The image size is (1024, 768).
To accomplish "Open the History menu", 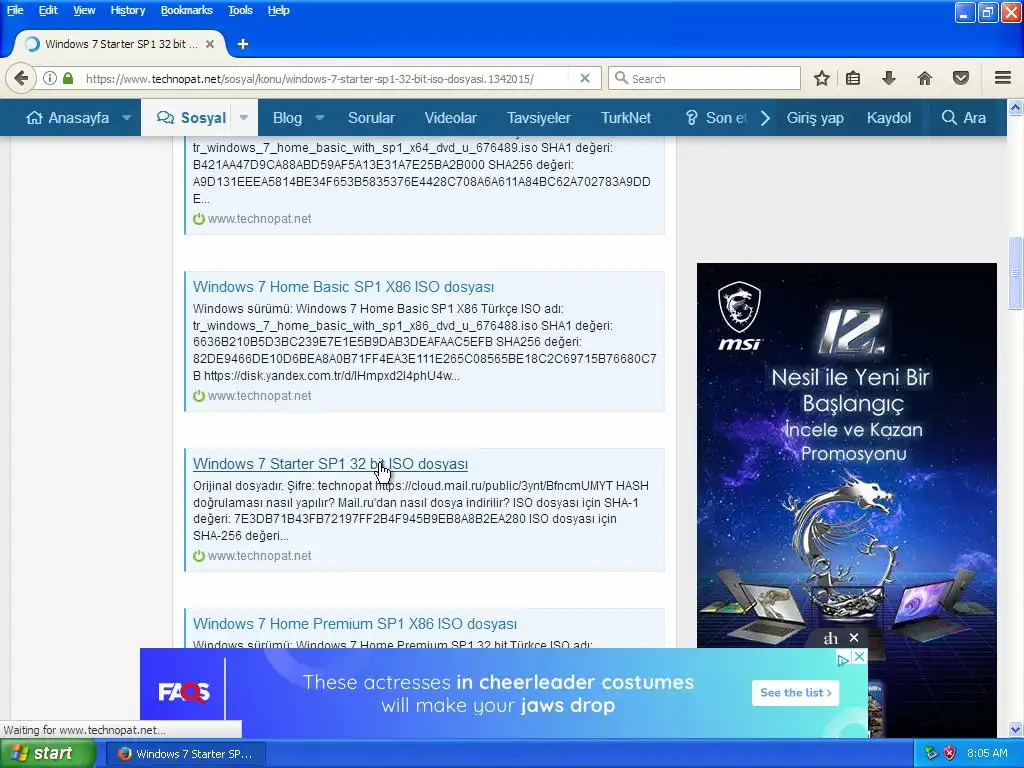I will click(x=127, y=10).
